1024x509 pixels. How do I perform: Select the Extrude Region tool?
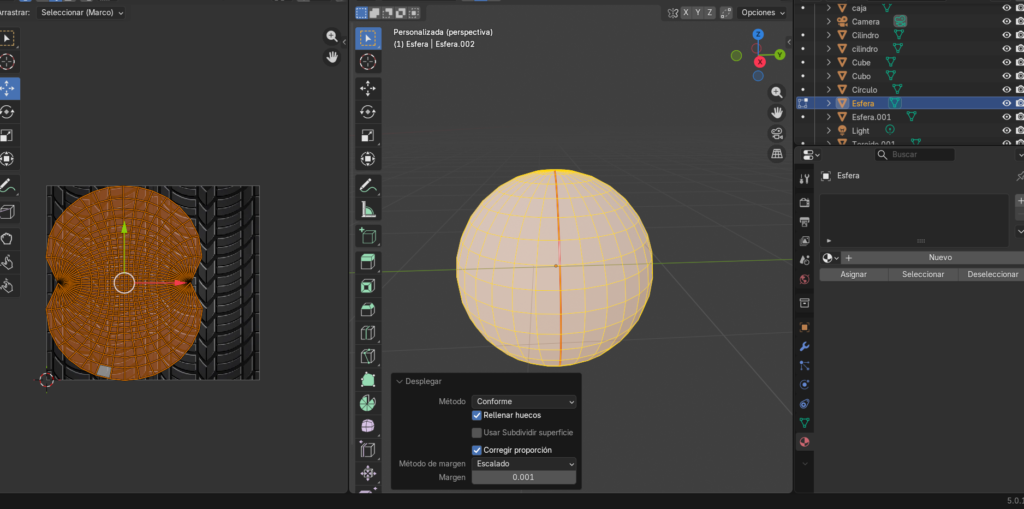pos(368,262)
